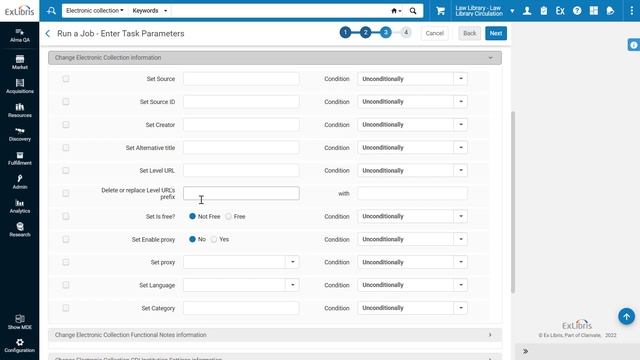Click the Next button

(x=496, y=33)
